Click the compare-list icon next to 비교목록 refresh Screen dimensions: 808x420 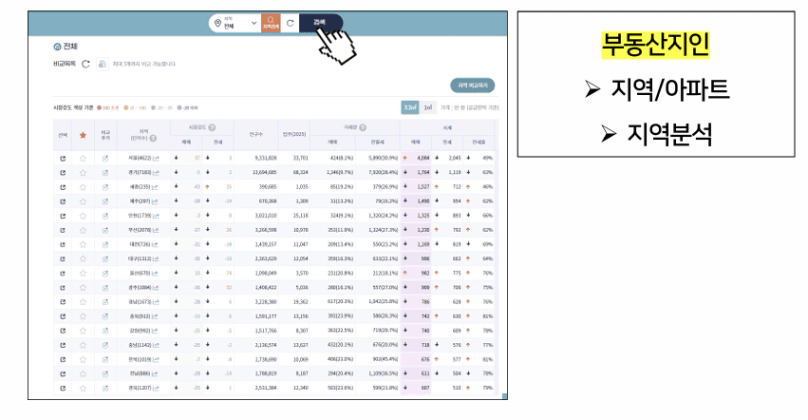(102, 64)
